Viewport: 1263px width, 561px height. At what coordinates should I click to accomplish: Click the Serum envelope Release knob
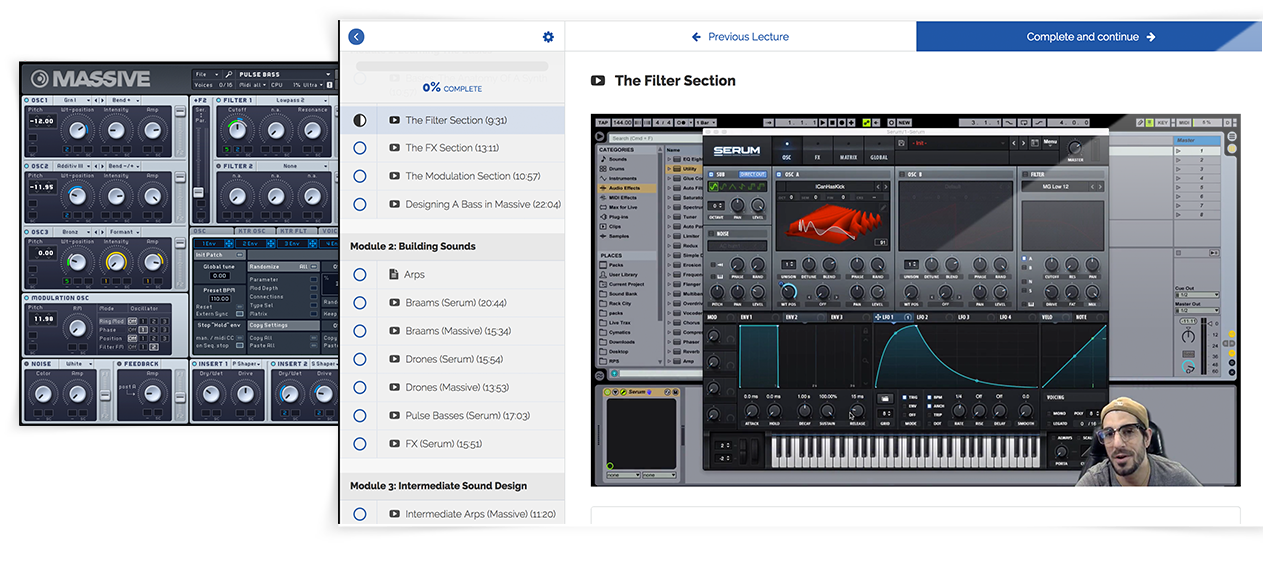coord(856,411)
